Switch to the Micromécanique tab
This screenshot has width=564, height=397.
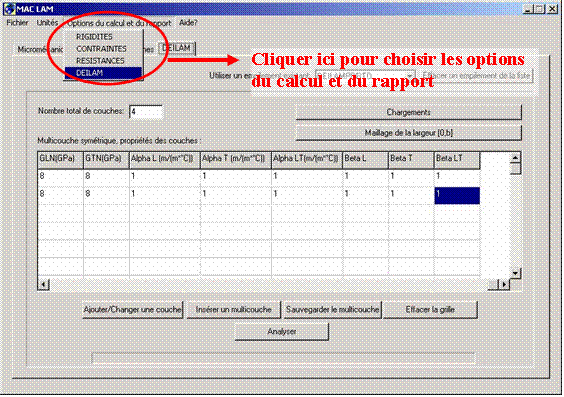pos(40,50)
